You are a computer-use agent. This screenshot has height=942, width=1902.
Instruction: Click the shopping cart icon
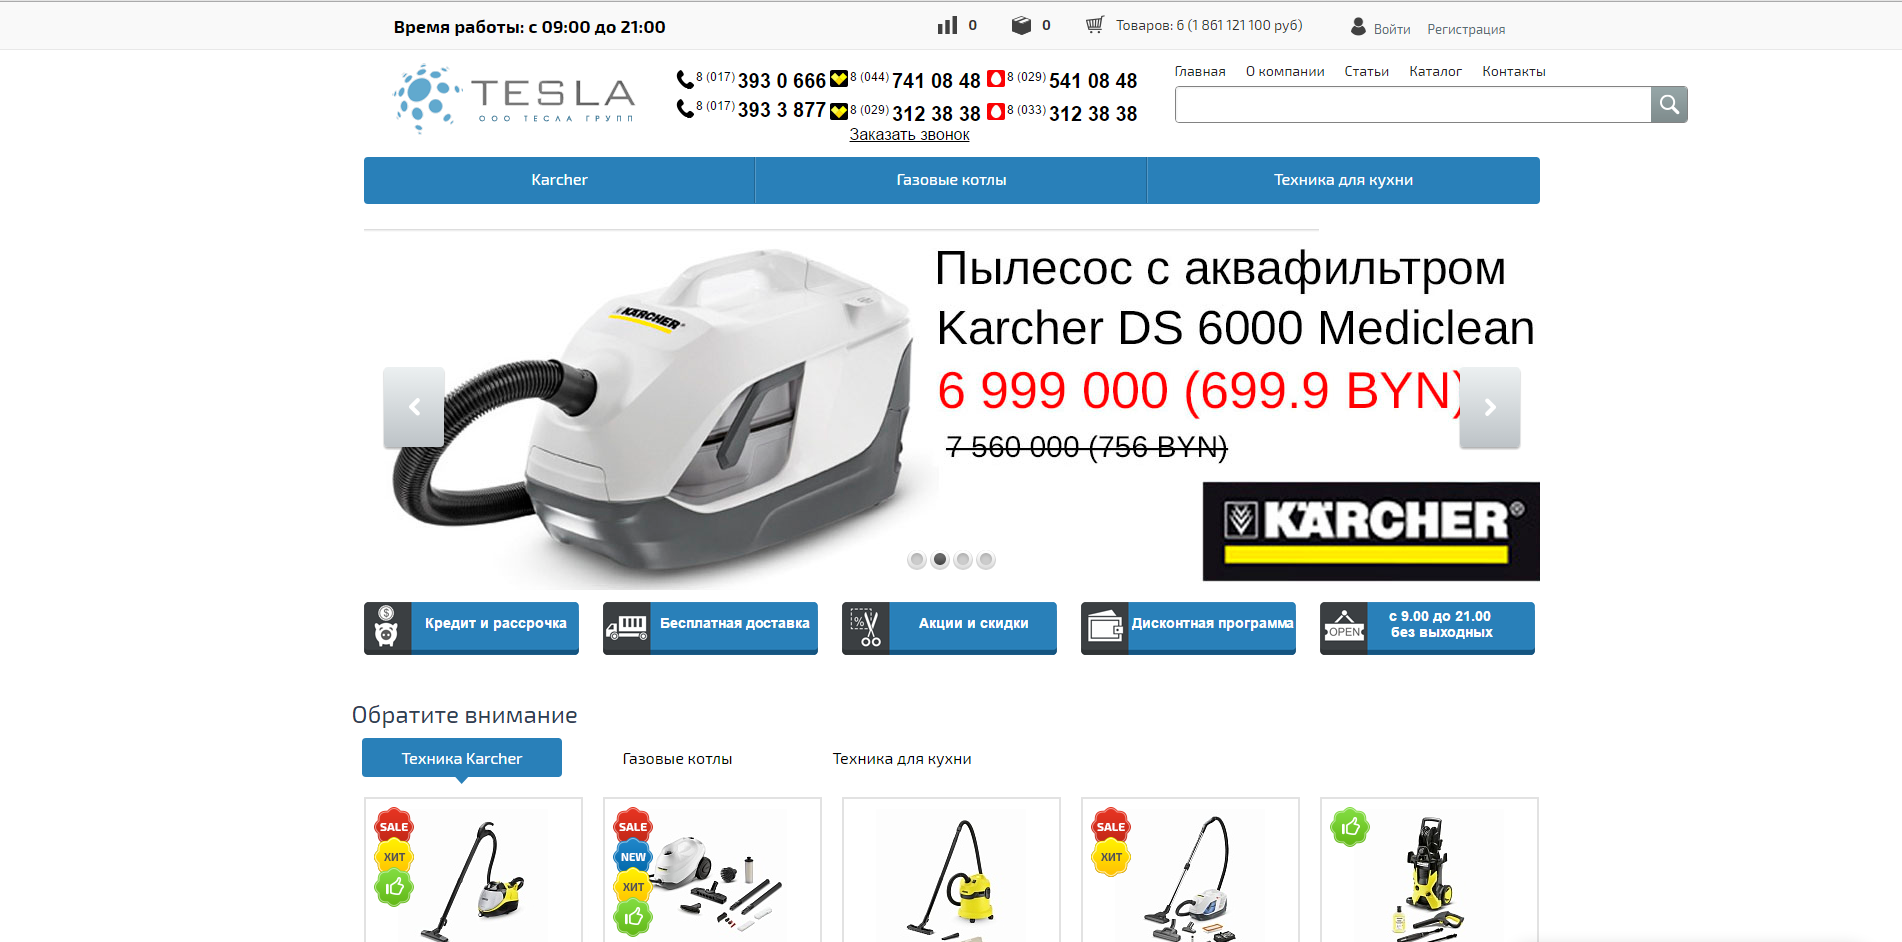pos(1095,25)
